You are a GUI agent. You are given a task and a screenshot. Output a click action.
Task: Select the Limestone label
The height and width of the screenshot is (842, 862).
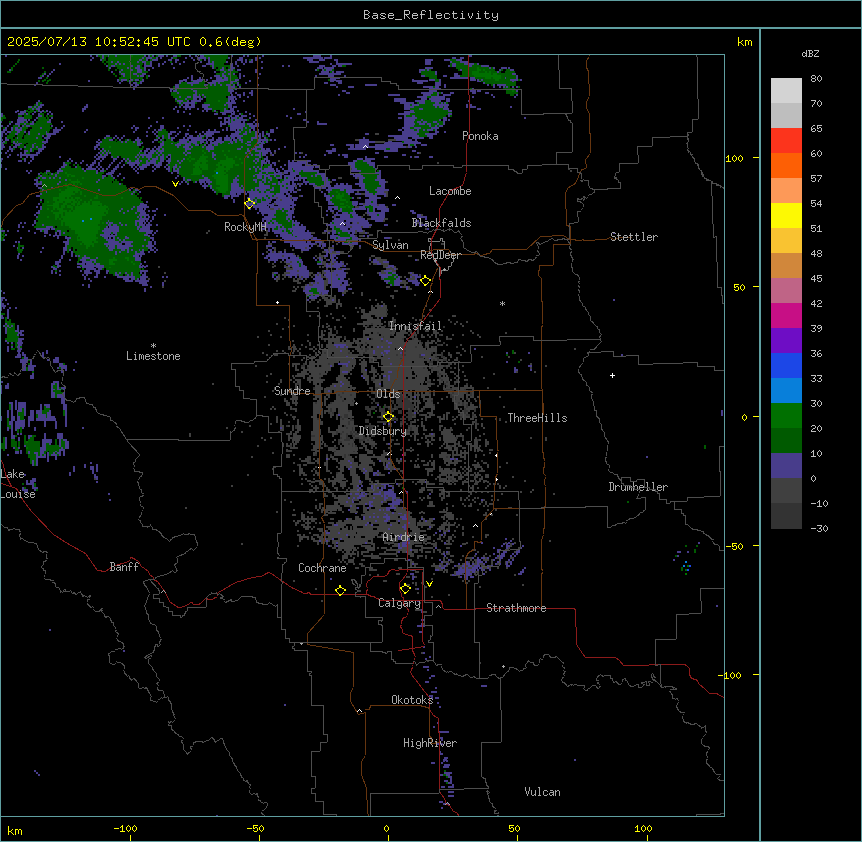(x=153, y=356)
